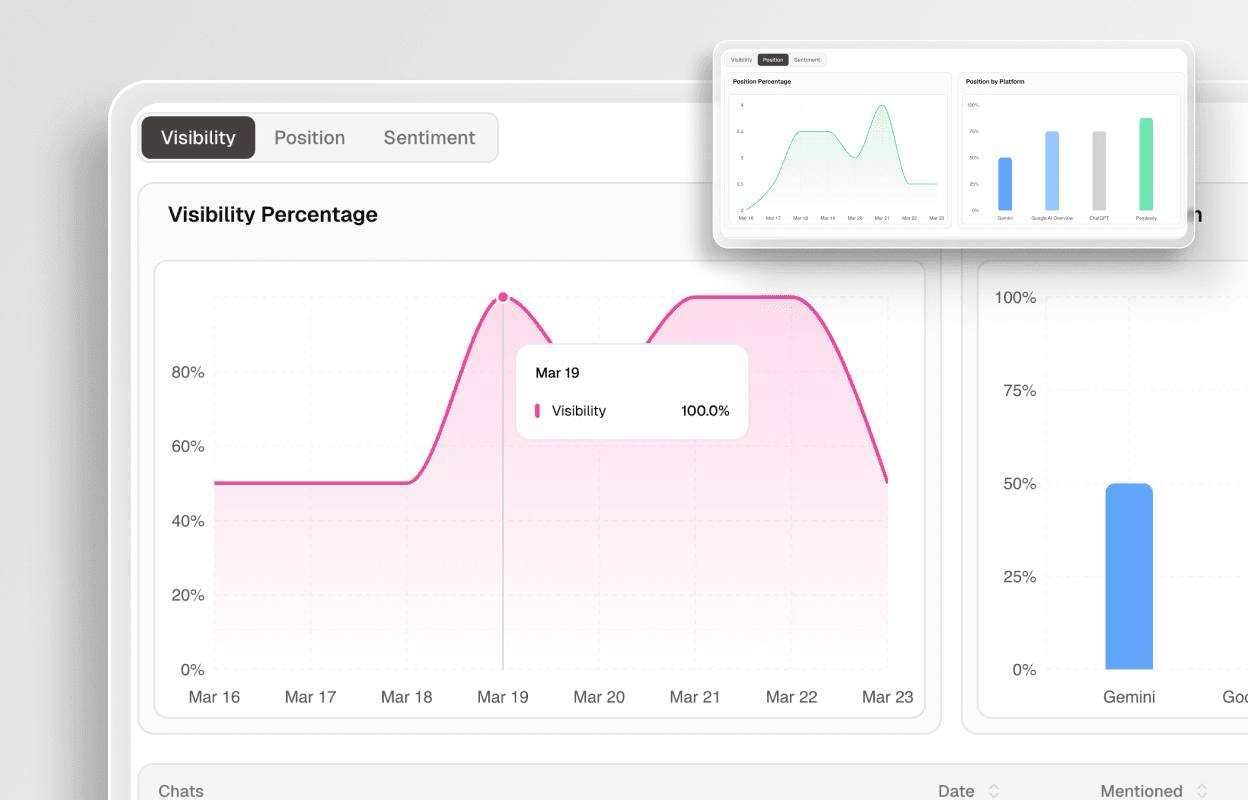Select the active Visibility tab
Viewport: 1248px width, 800px height.
click(x=197, y=137)
